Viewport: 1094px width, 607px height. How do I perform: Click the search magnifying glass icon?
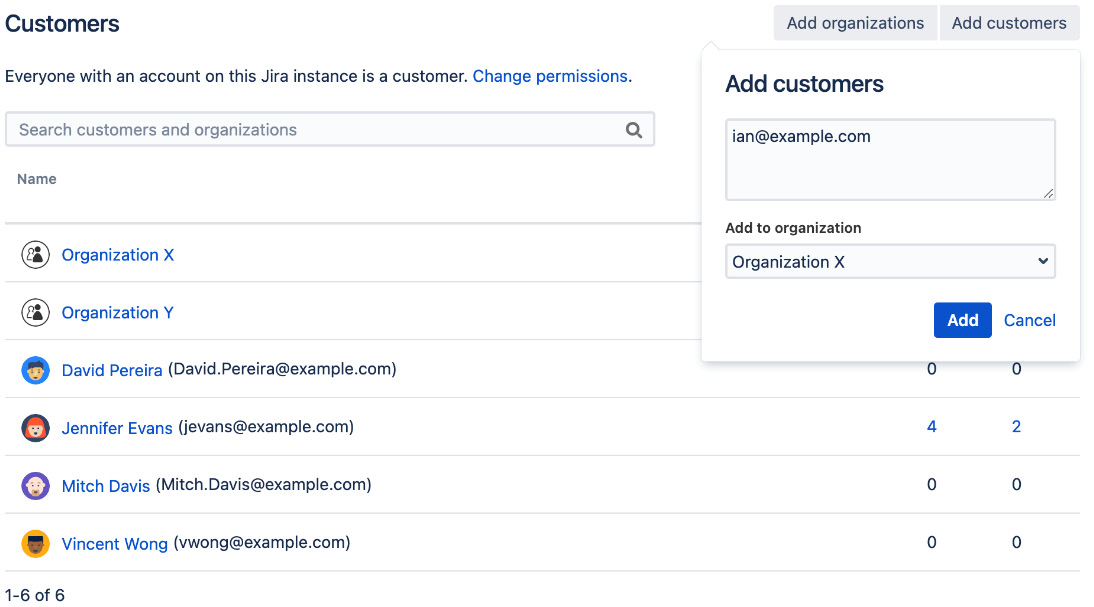coord(634,129)
